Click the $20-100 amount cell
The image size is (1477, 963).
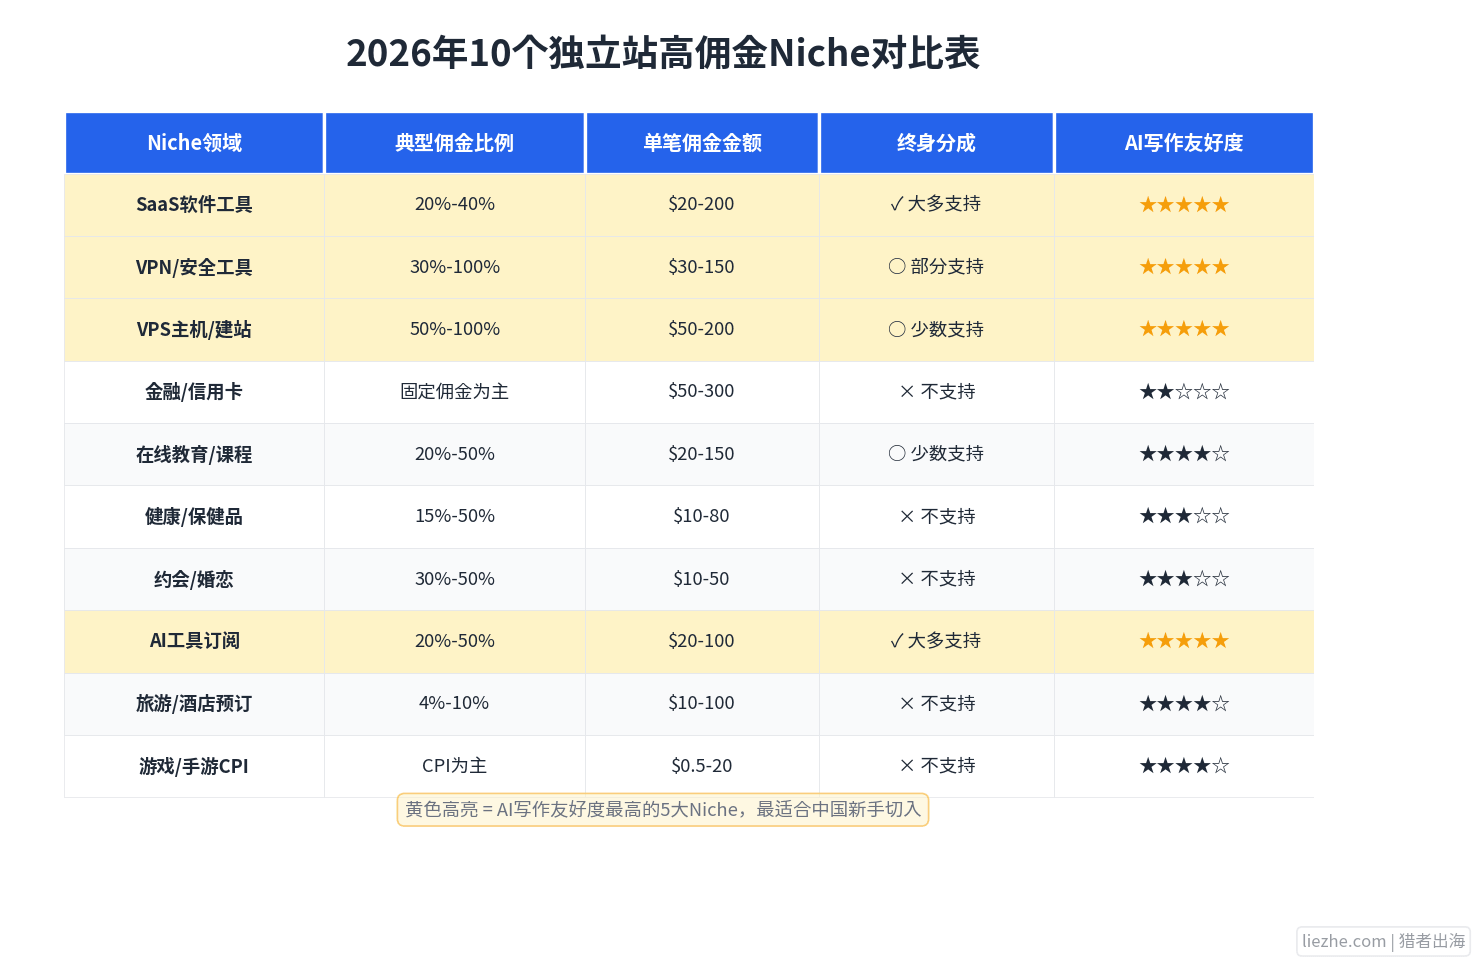click(702, 641)
